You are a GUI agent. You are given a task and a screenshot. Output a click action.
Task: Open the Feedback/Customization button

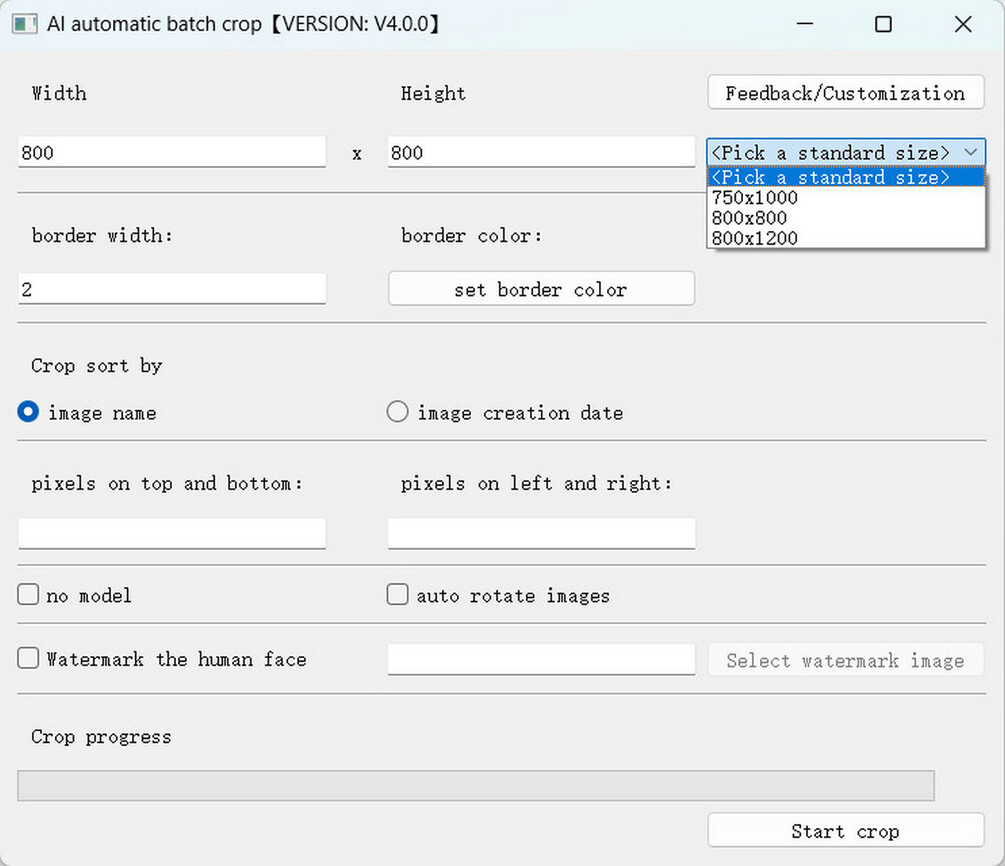(x=846, y=93)
